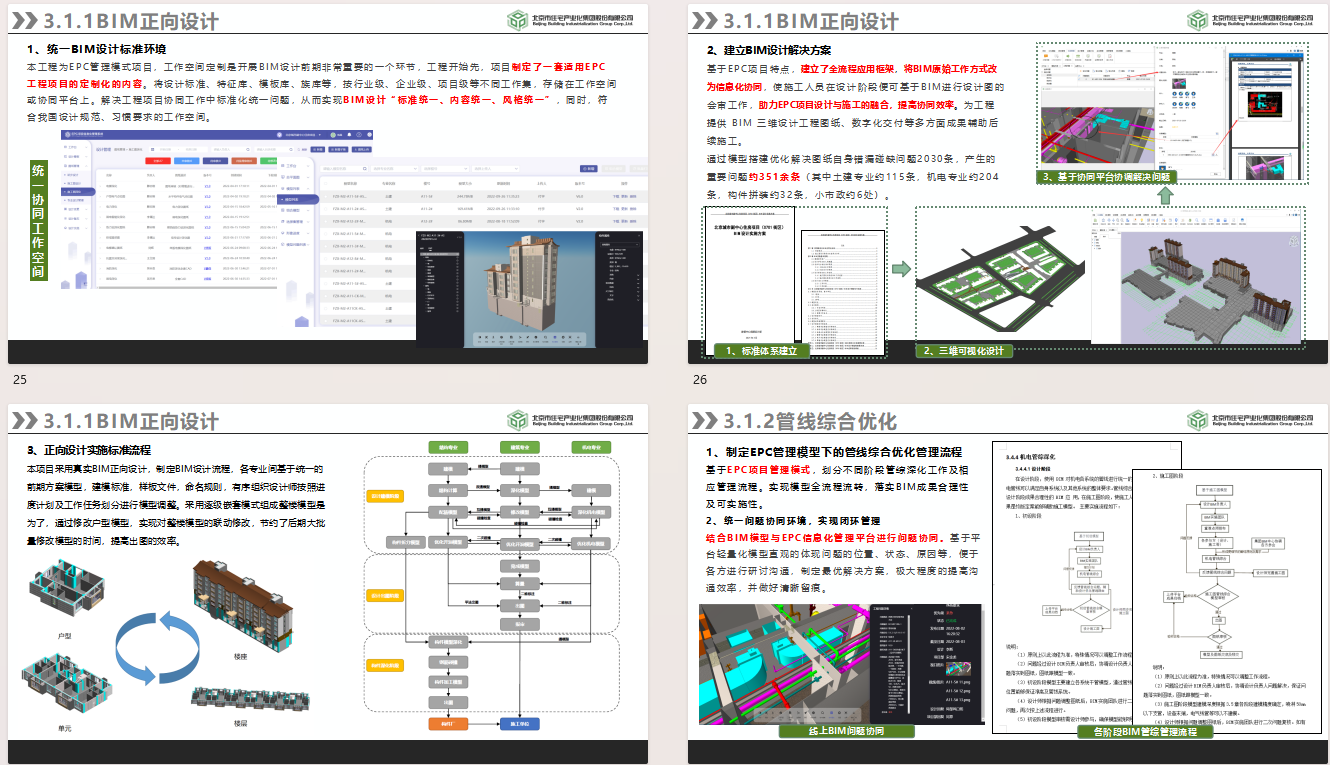Click the double chevron beside 3.1.2管线综合优化 title
1330x765 pixels.
[x=704, y=421]
